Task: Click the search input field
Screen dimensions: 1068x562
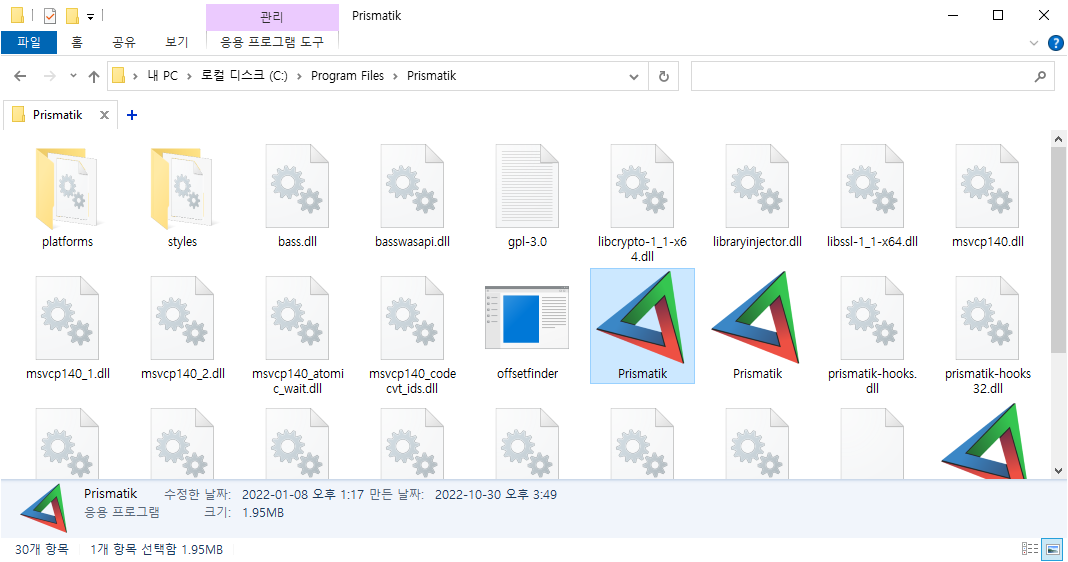Action: pos(872,76)
